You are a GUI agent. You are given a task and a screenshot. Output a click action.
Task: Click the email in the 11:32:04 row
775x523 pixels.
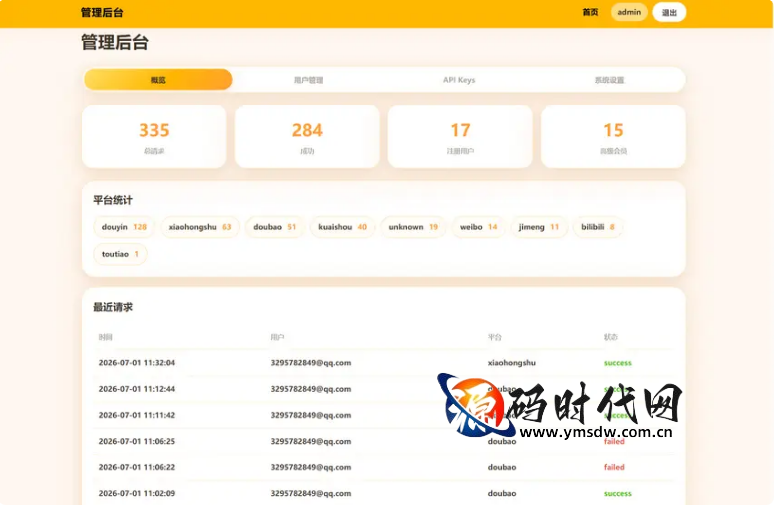[x=311, y=363]
